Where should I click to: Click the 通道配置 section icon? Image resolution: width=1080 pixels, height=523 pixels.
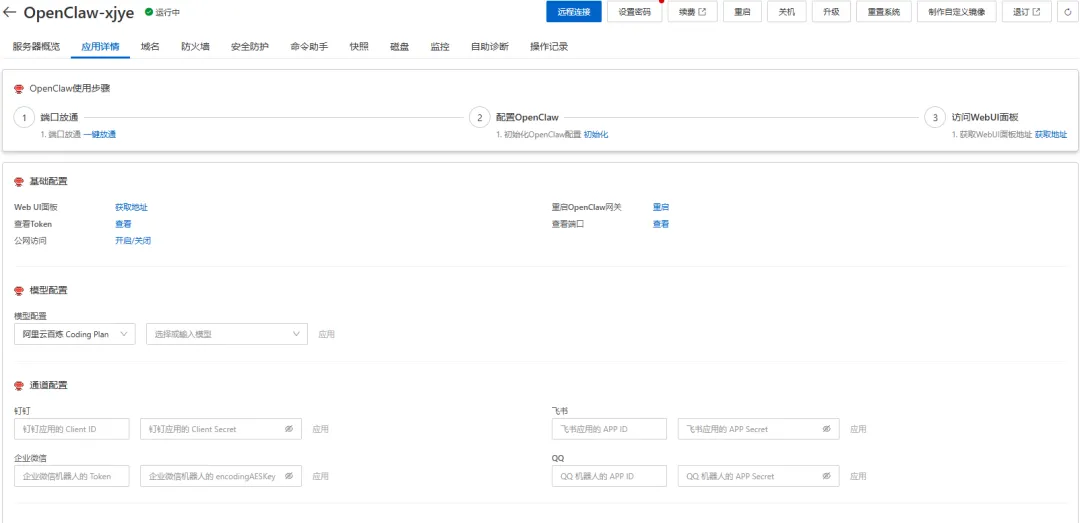pyautogui.click(x=19, y=385)
